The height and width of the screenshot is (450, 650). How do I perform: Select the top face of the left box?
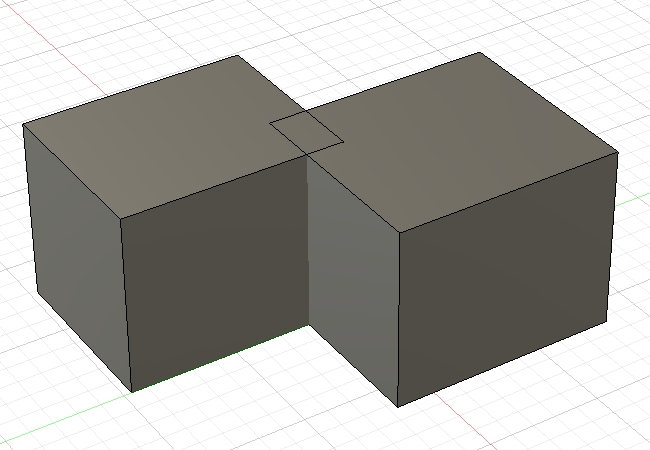point(160,135)
